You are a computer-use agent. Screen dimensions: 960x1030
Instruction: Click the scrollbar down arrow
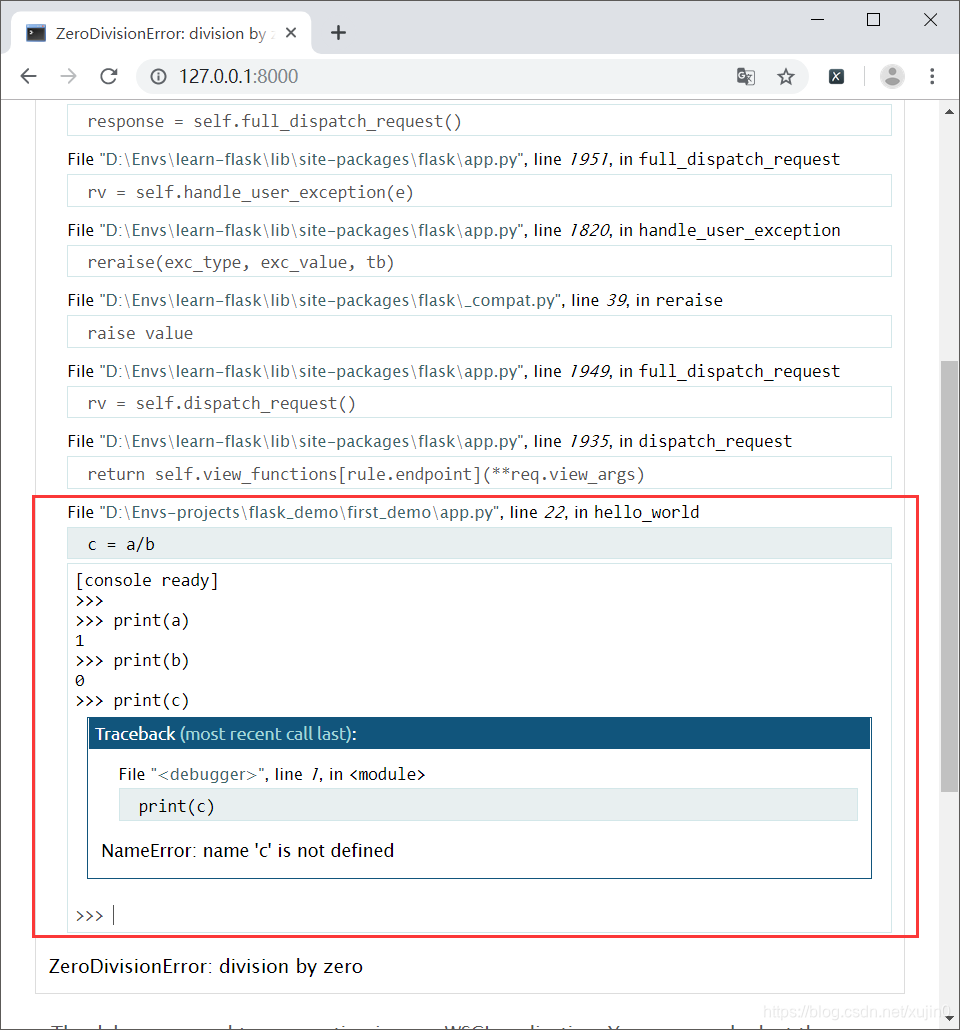click(949, 1019)
